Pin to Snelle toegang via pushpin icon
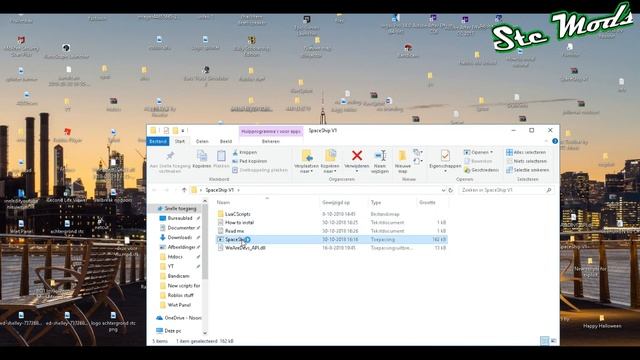Screen dimensions: 640x360 tap(170, 156)
